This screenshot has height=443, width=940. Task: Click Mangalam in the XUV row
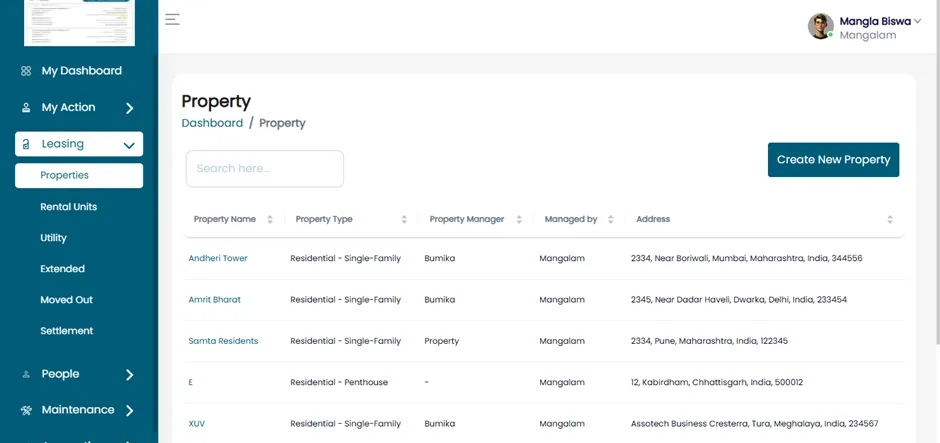[562, 424]
